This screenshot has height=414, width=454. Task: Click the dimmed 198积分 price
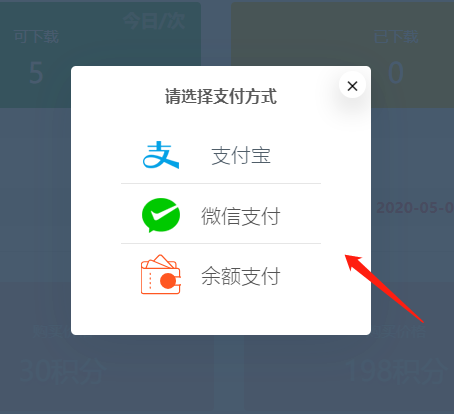pos(396,371)
